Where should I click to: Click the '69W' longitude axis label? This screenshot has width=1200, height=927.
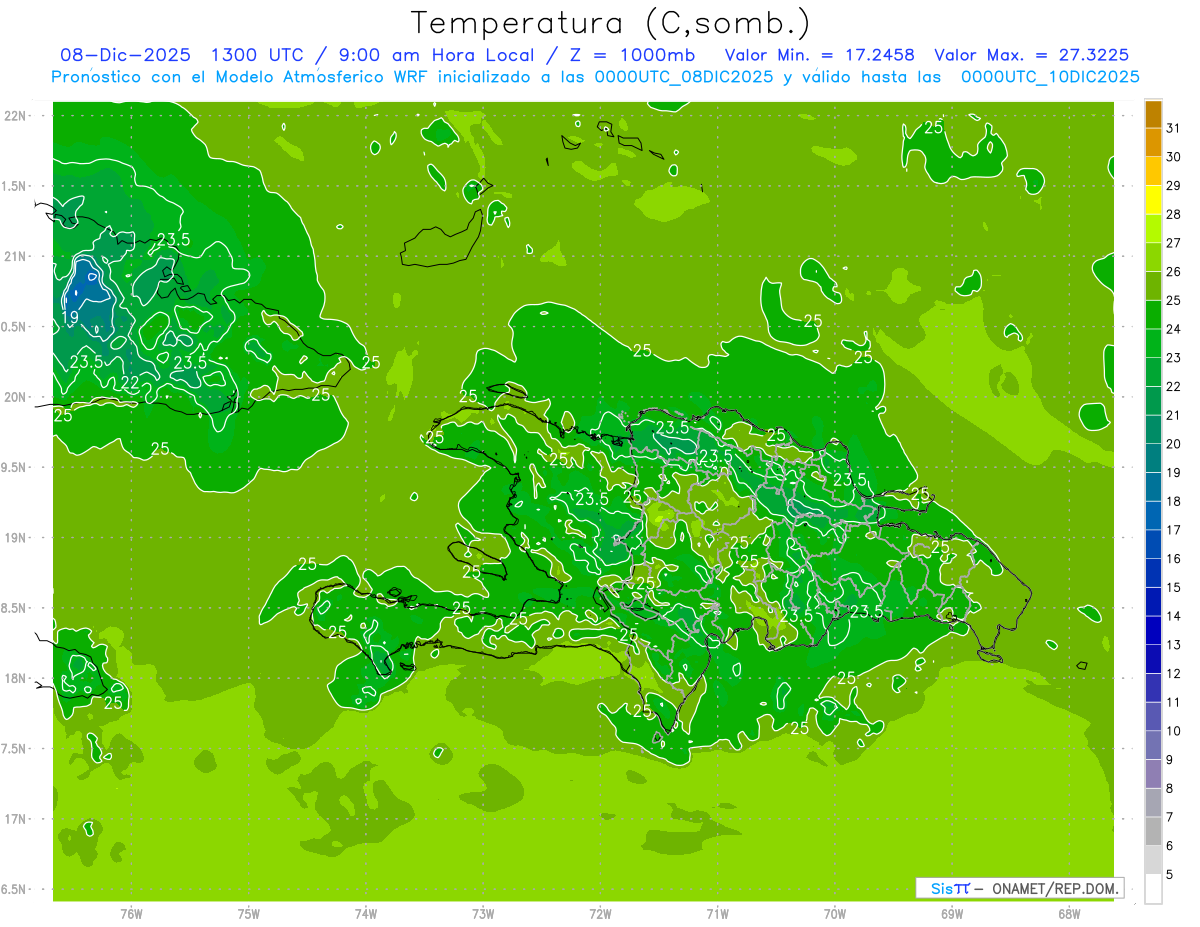952,913
